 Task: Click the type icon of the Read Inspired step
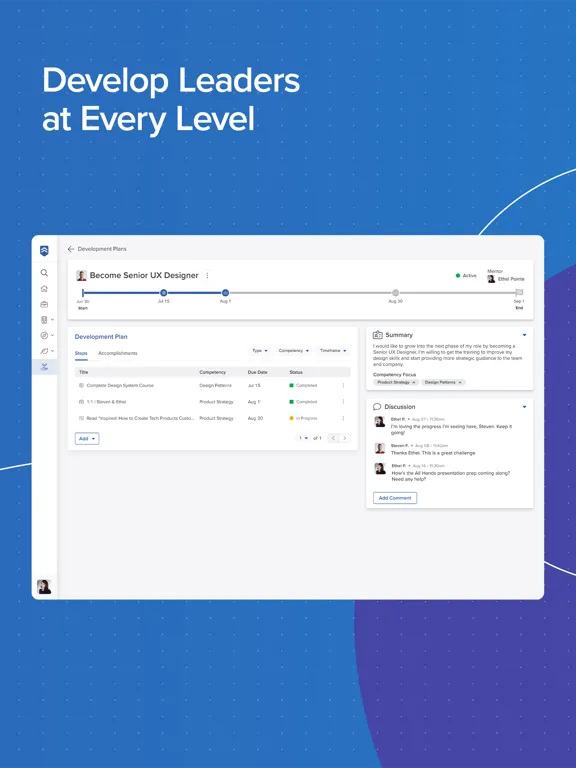pos(81,418)
